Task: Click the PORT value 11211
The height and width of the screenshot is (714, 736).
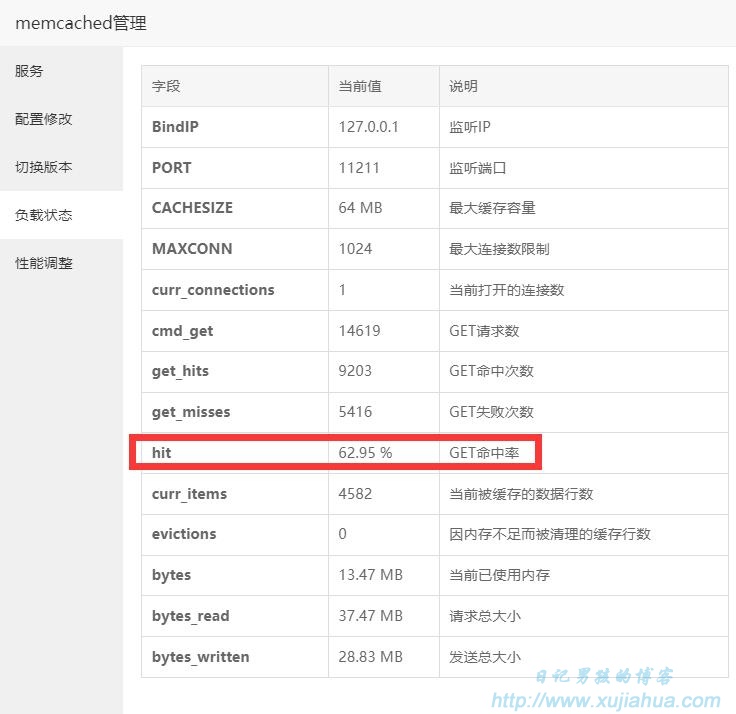Action: point(359,168)
